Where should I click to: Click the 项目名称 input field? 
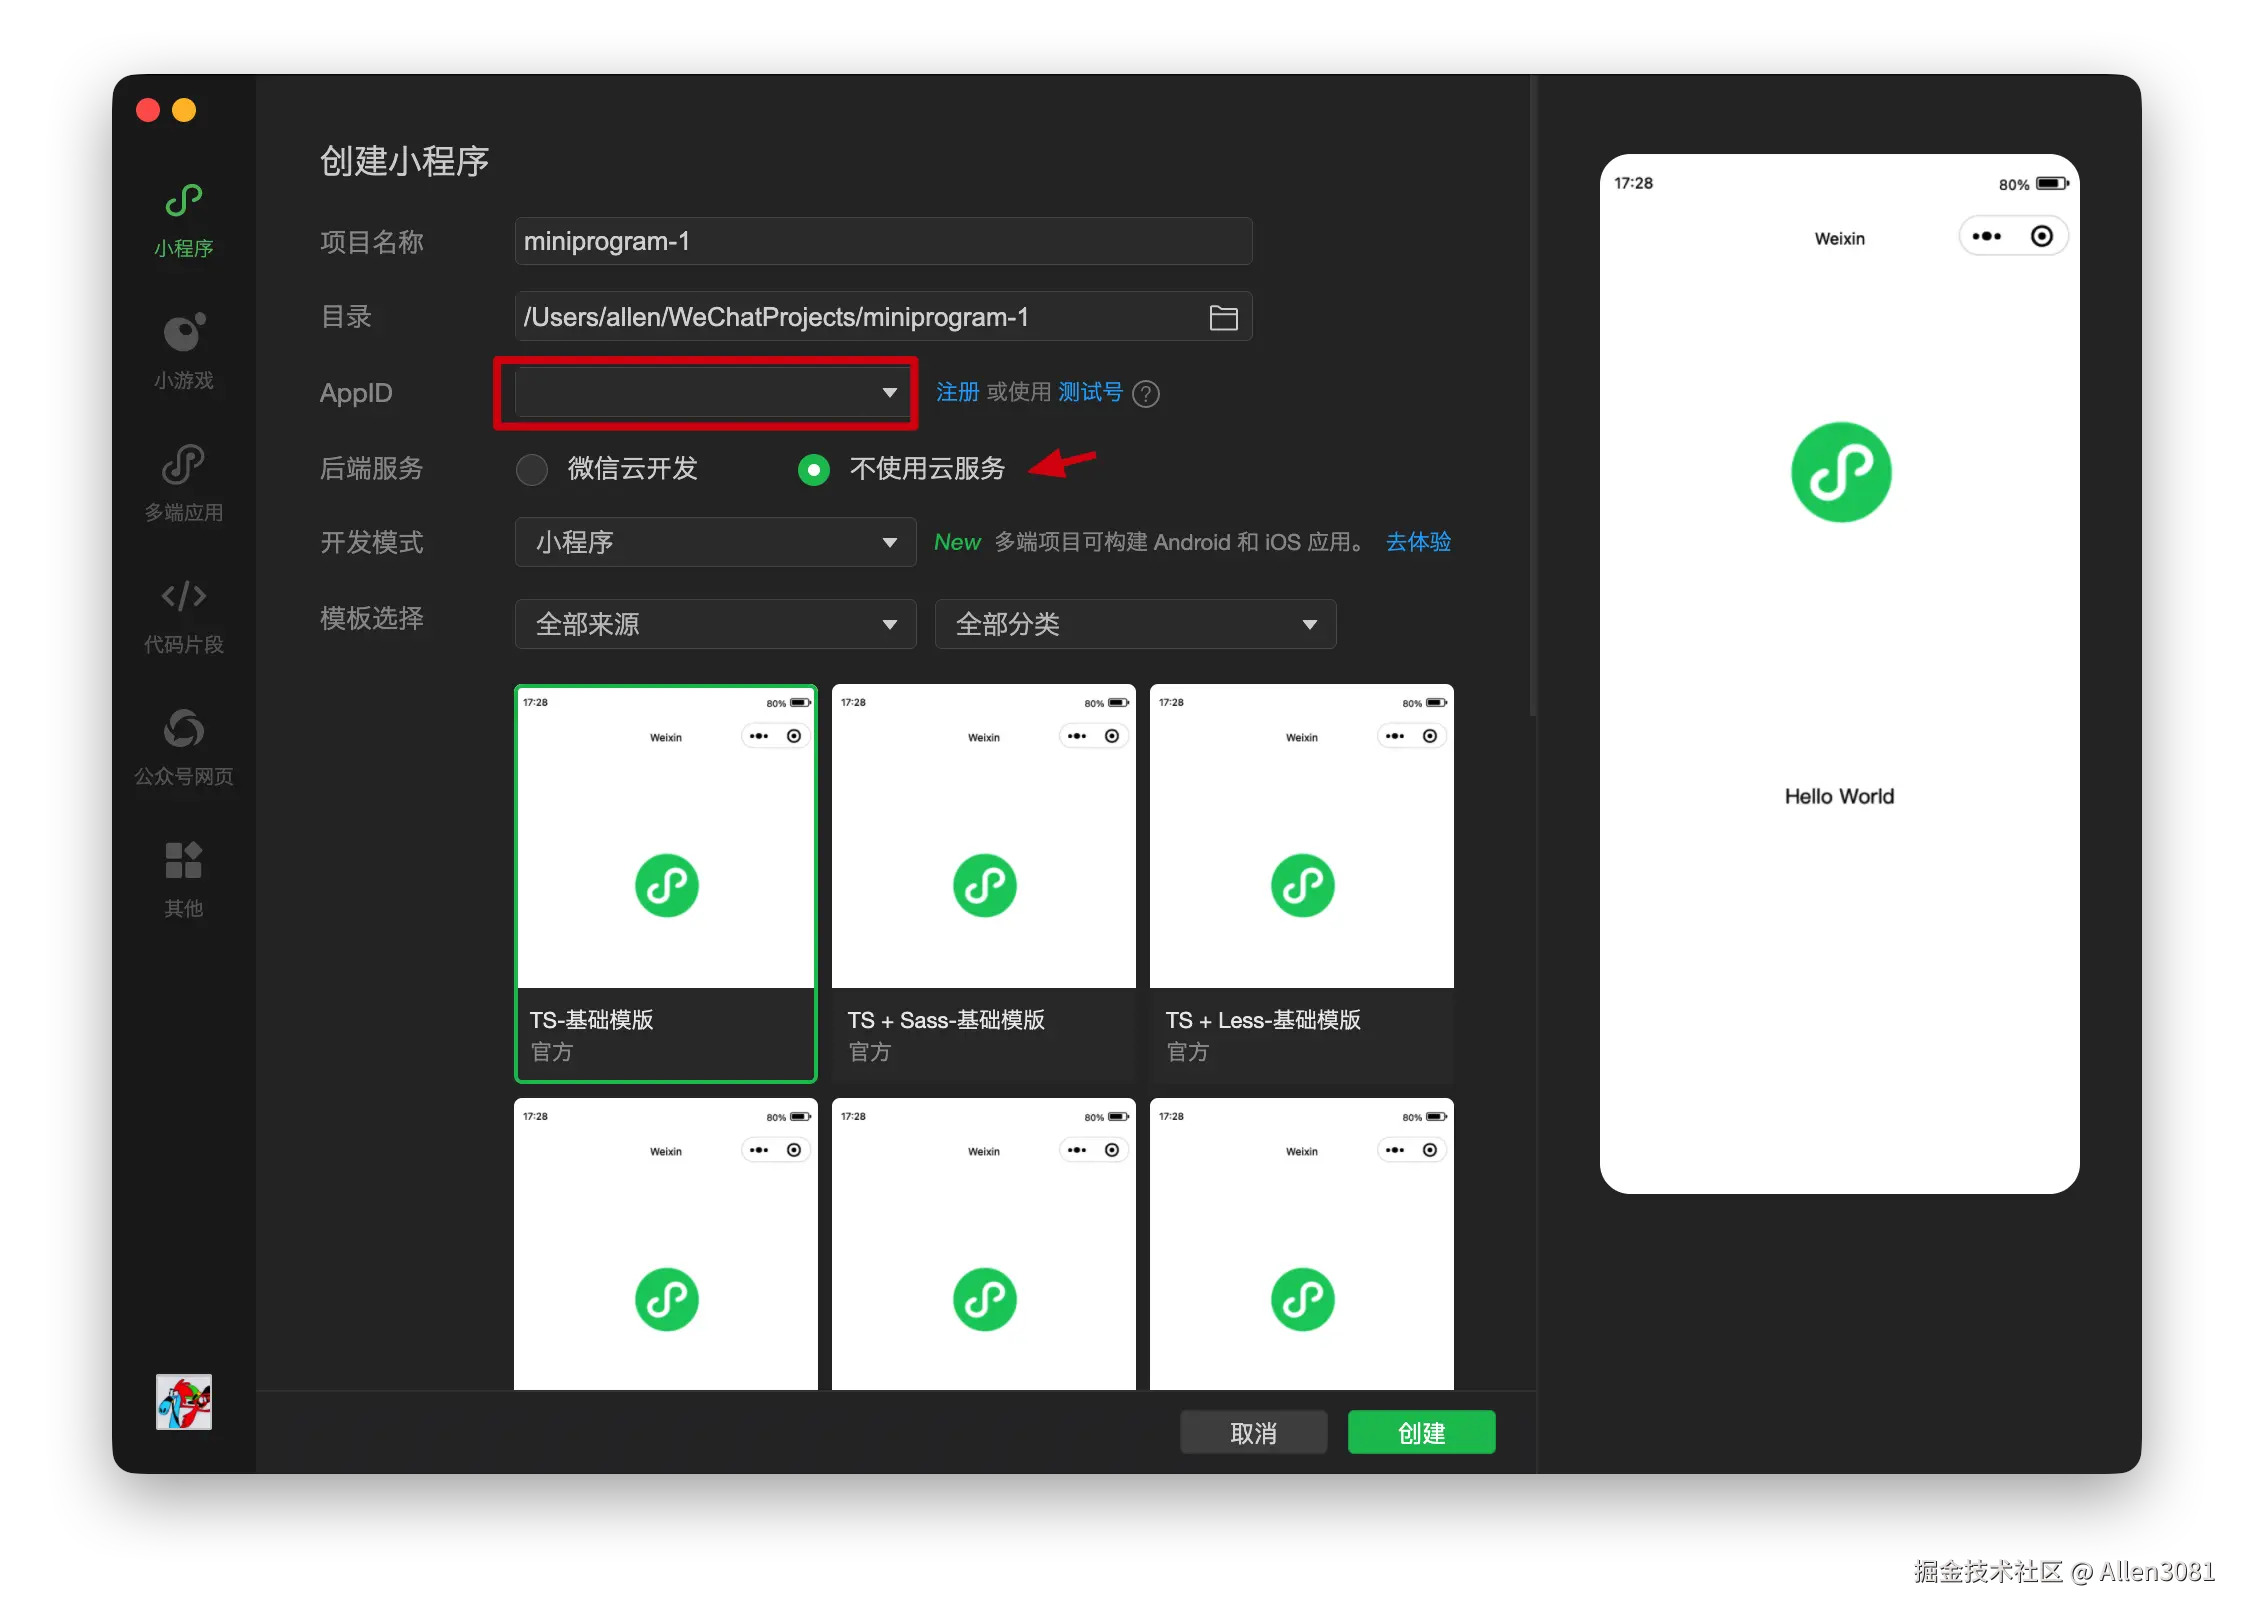tap(882, 242)
